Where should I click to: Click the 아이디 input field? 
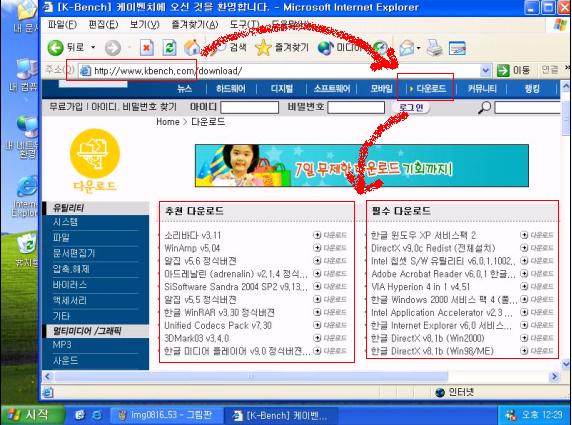250,108
